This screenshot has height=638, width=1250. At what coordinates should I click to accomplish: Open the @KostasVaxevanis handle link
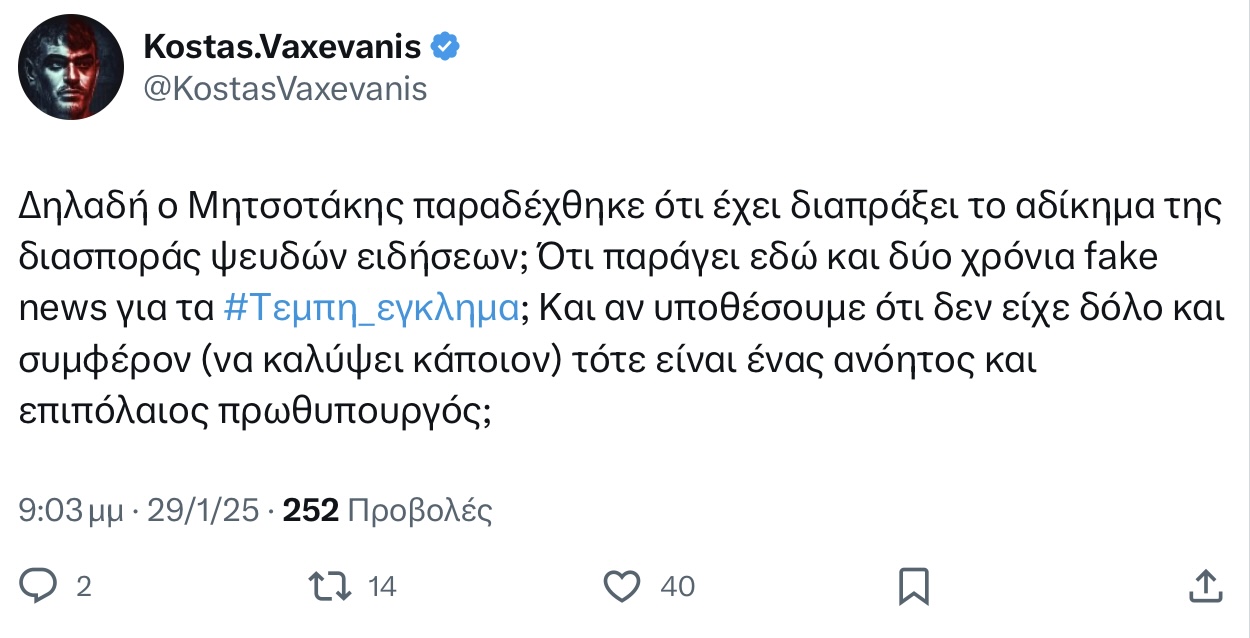tap(286, 89)
